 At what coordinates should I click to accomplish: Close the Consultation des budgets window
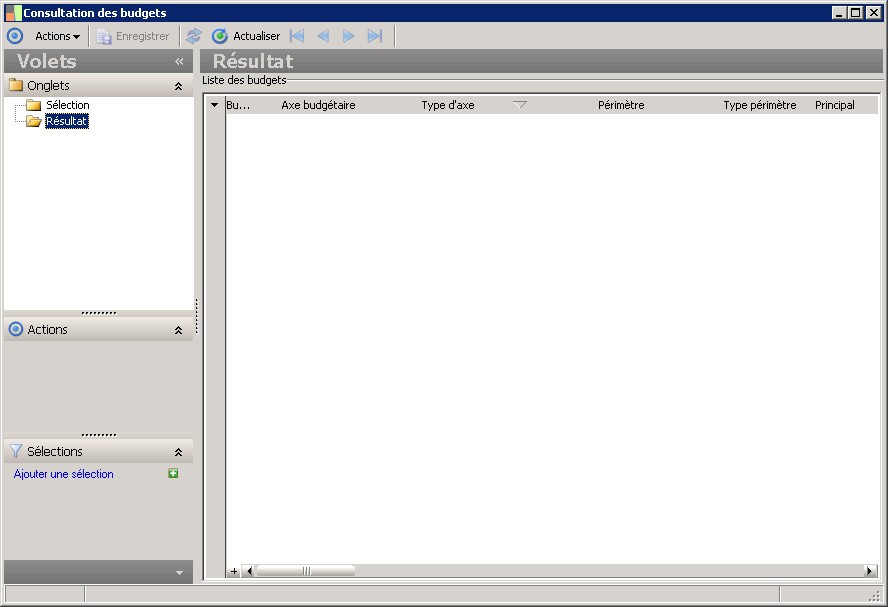[873, 12]
